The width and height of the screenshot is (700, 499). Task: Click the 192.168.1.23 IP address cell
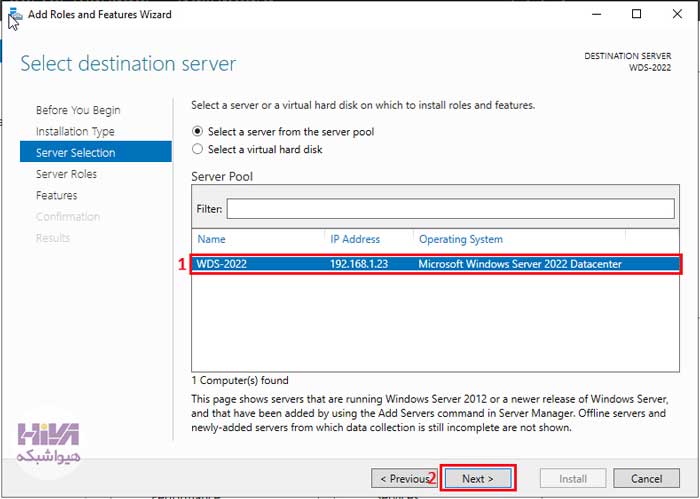(x=359, y=264)
